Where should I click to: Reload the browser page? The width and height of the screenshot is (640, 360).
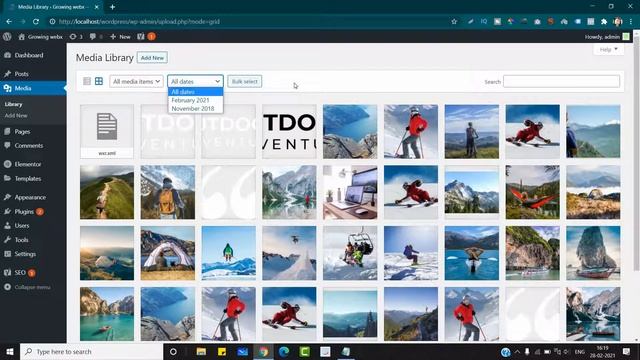(x=36, y=22)
